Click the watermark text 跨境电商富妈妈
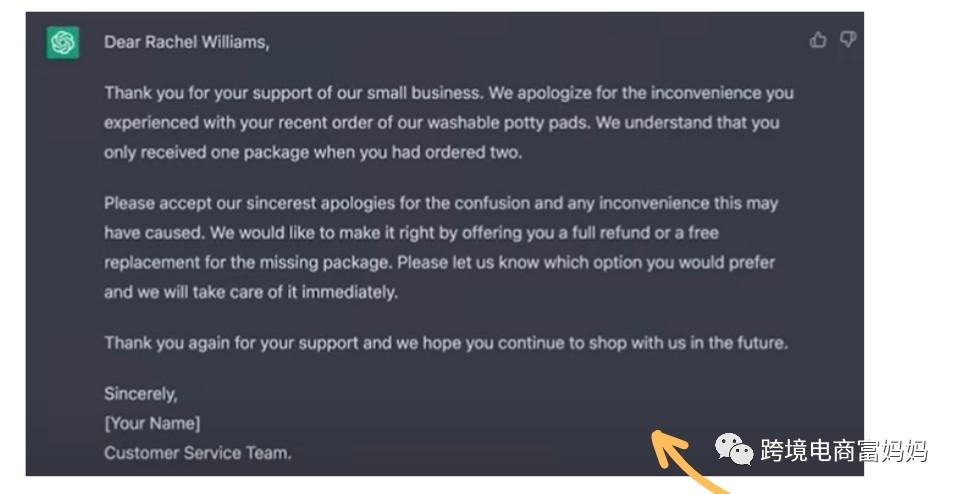This screenshot has width=960, height=494. (844, 451)
